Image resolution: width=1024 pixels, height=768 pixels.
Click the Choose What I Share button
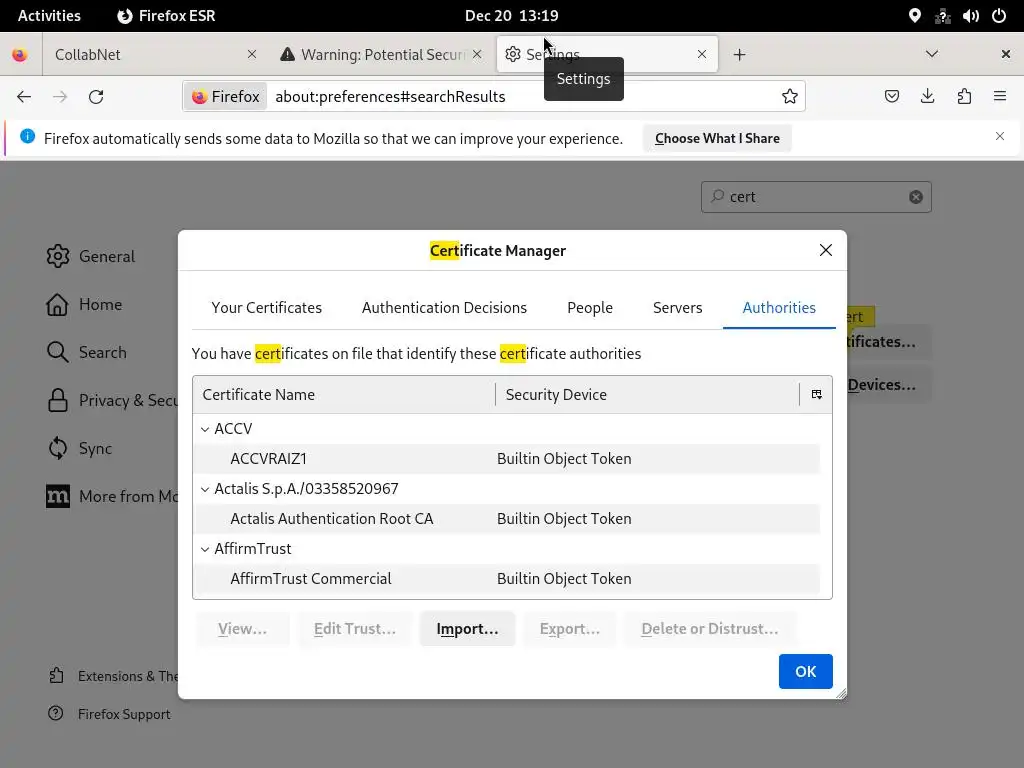(717, 138)
